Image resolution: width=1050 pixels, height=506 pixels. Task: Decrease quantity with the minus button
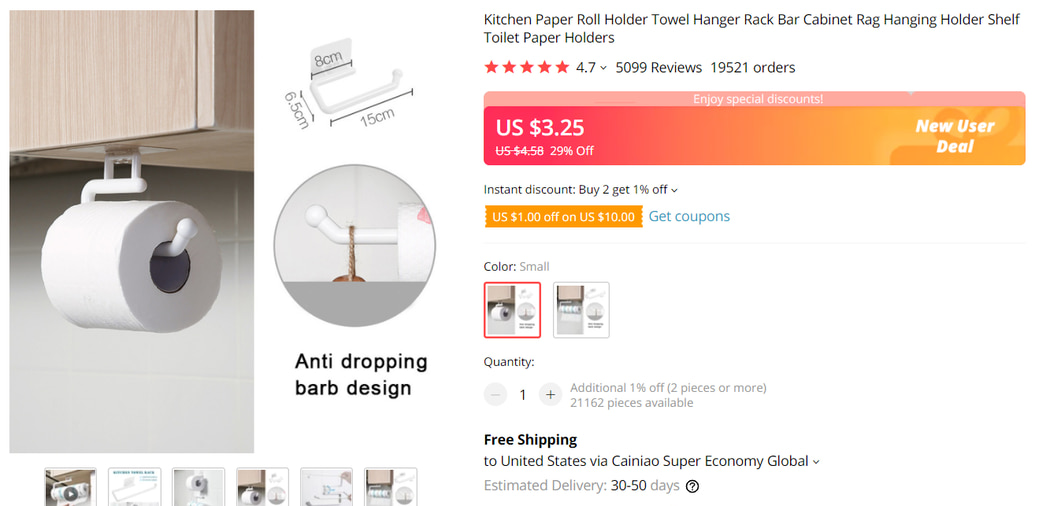point(496,394)
